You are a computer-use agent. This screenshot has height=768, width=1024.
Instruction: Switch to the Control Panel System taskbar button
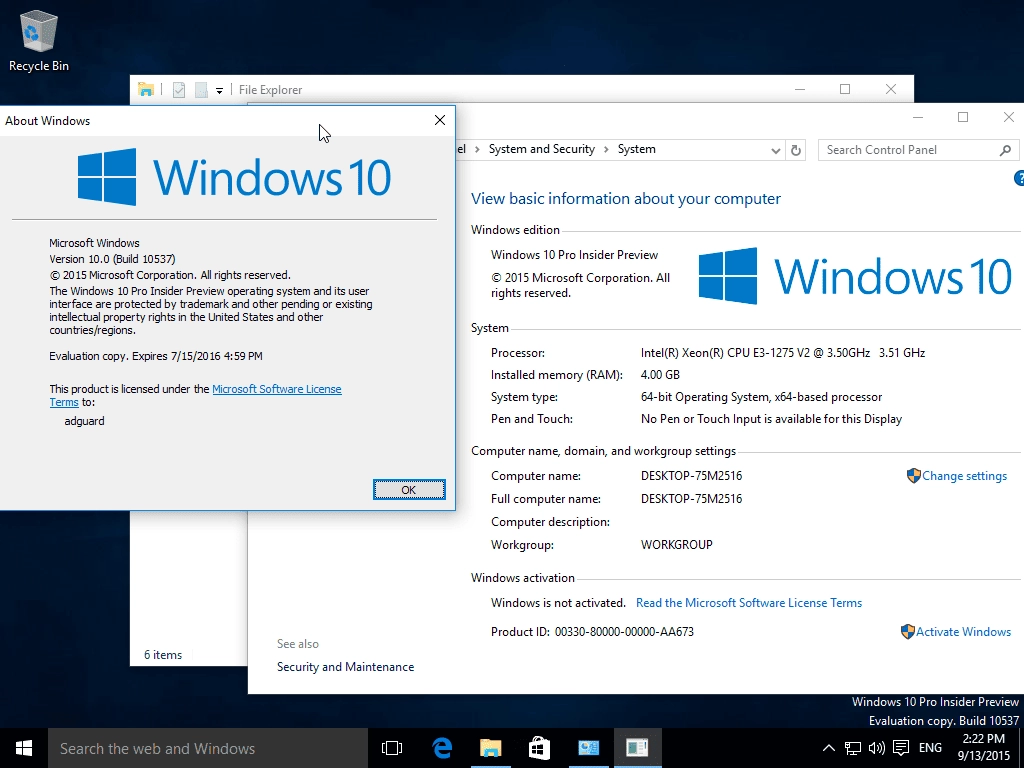point(588,748)
